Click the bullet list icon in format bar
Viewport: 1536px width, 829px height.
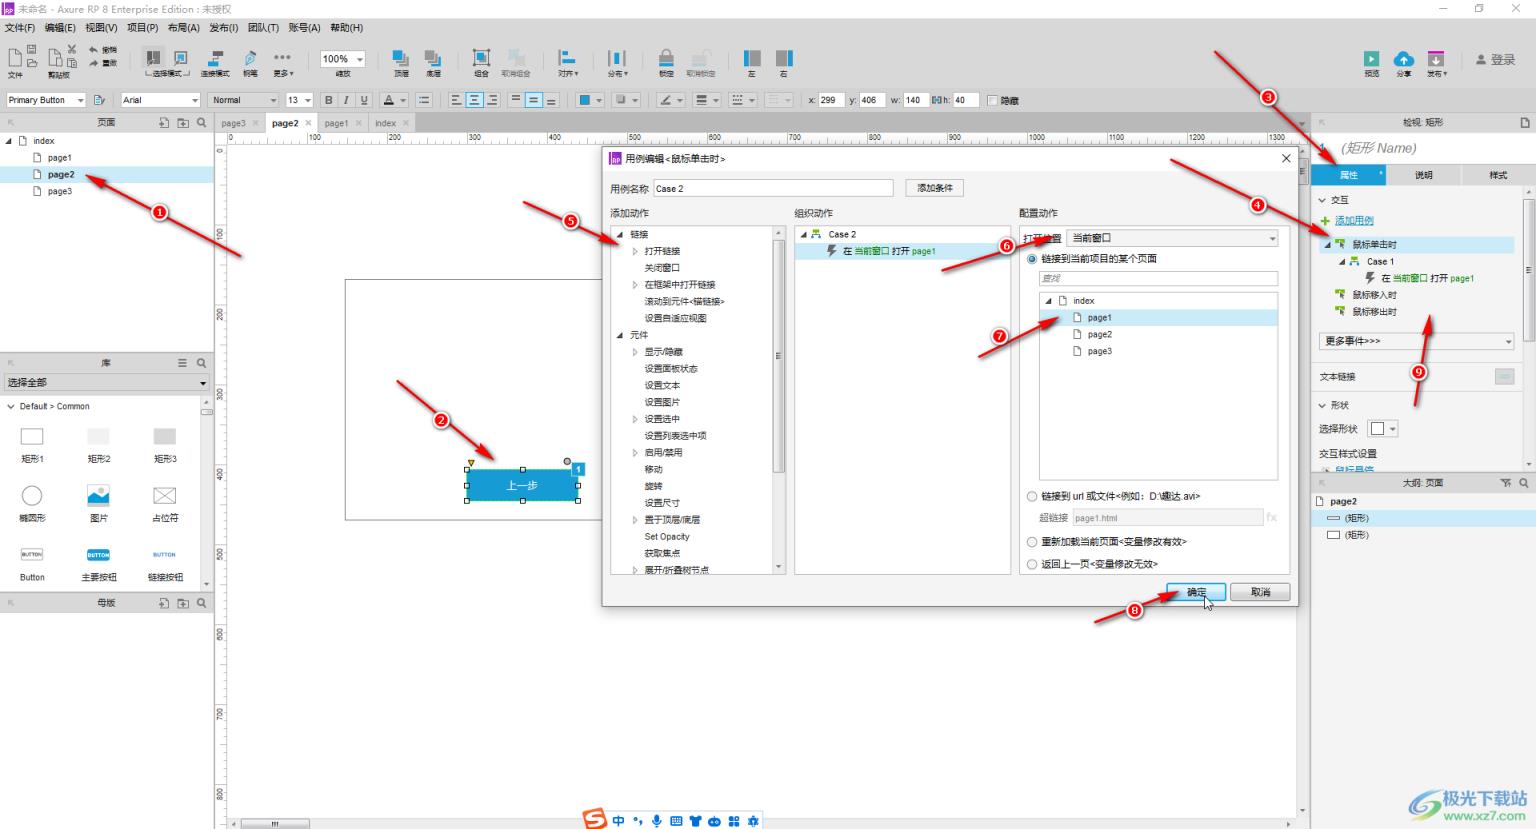(x=424, y=100)
